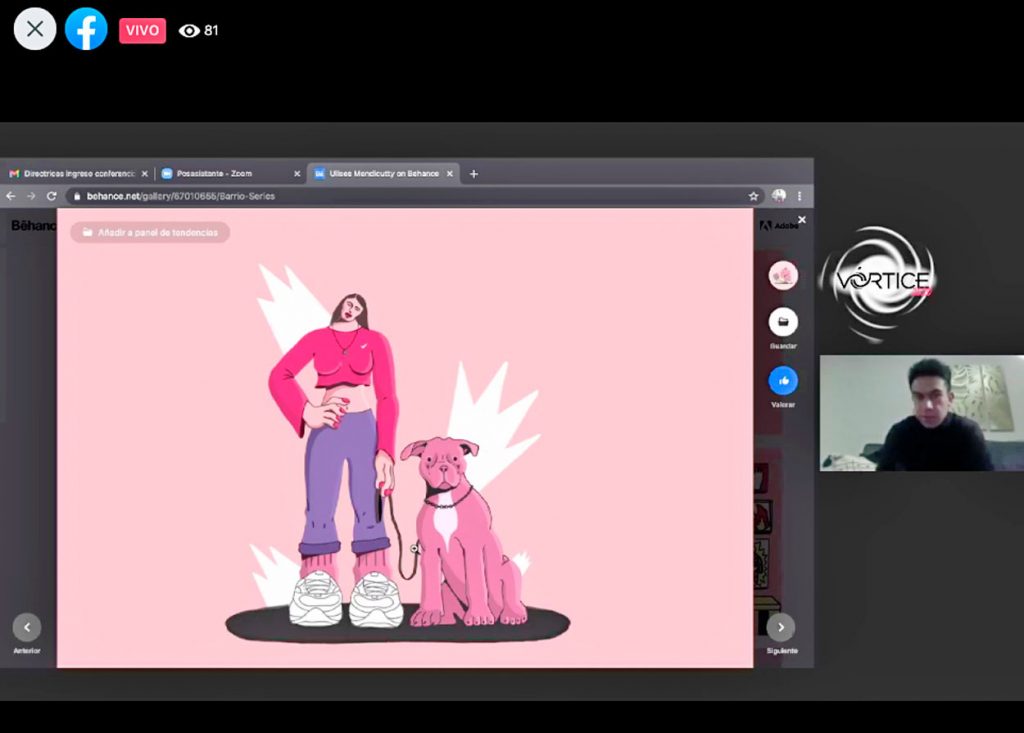This screenshot has height=733, width=1024.
Task: Open the Facebook logo icon
Action: tap(86, 29)
